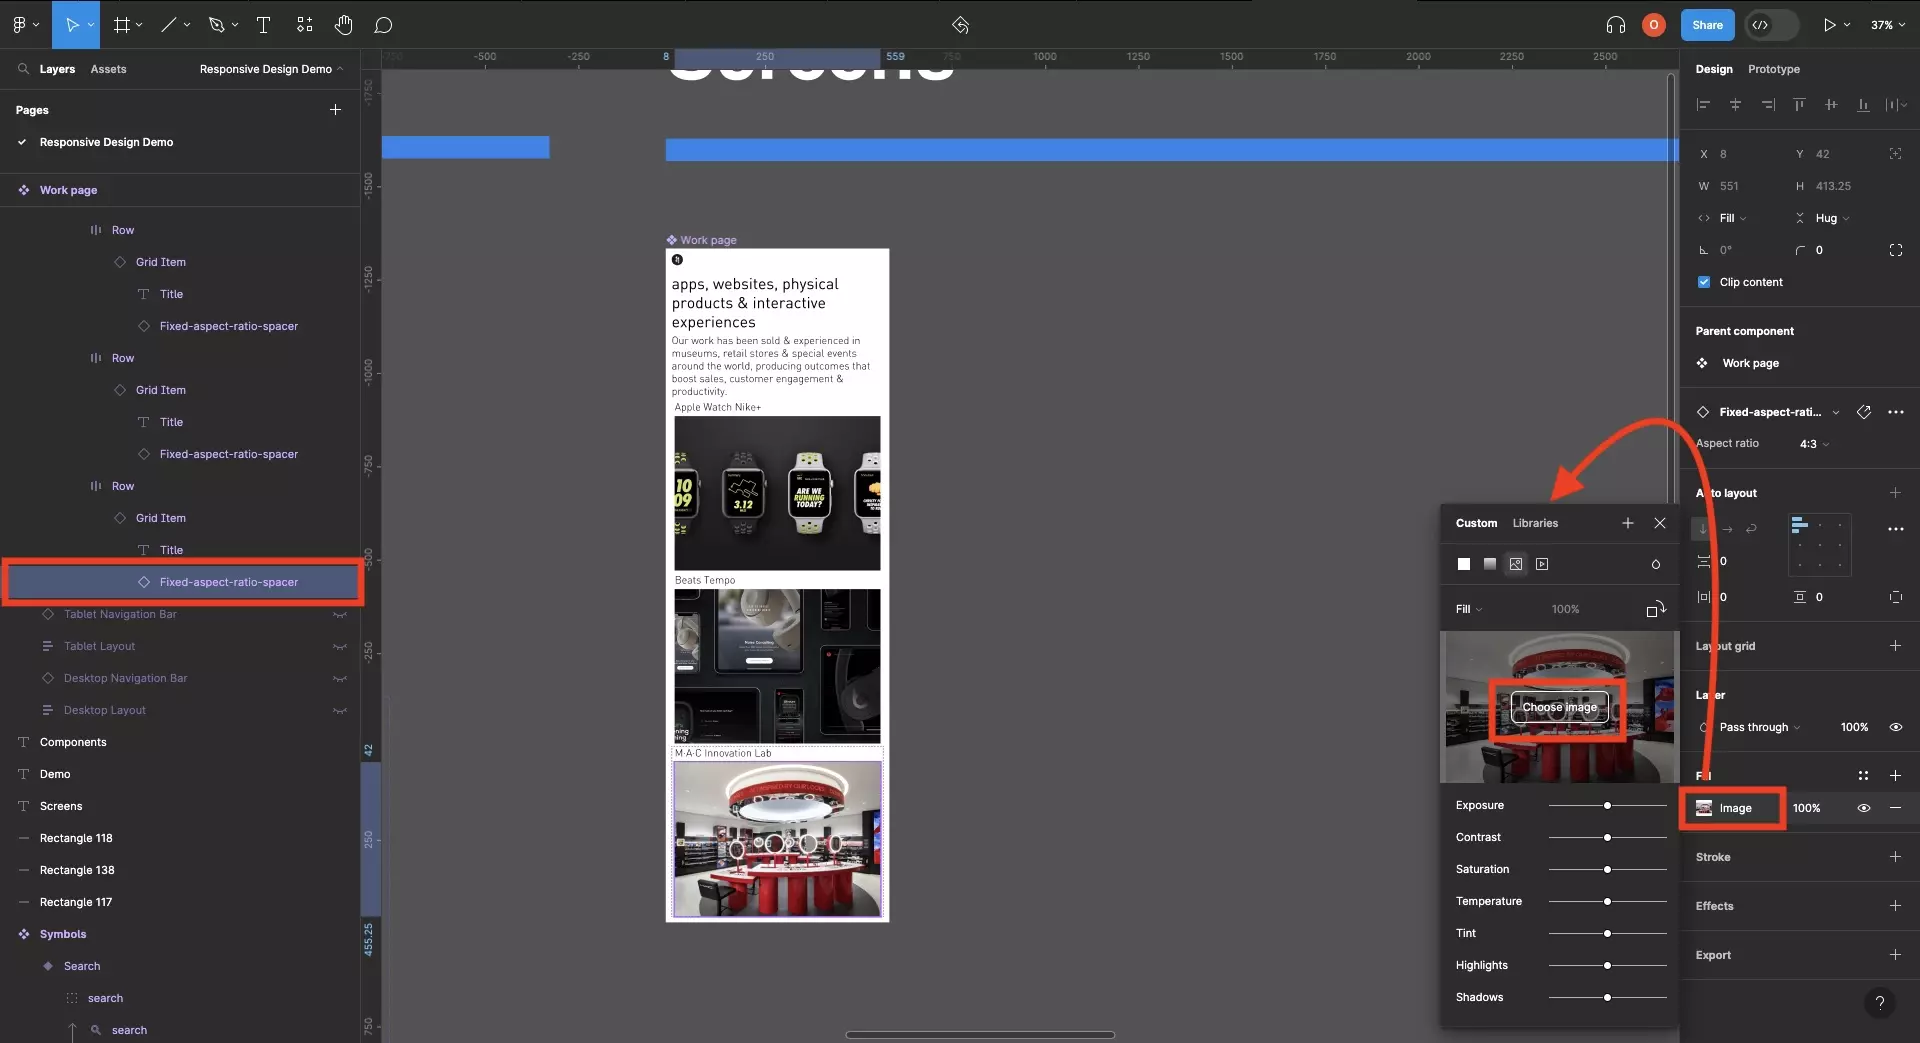The height and width of the screenshot is (1043, 1920).
Task: Start audio conversation with headphones icon
Action: 1615,24
